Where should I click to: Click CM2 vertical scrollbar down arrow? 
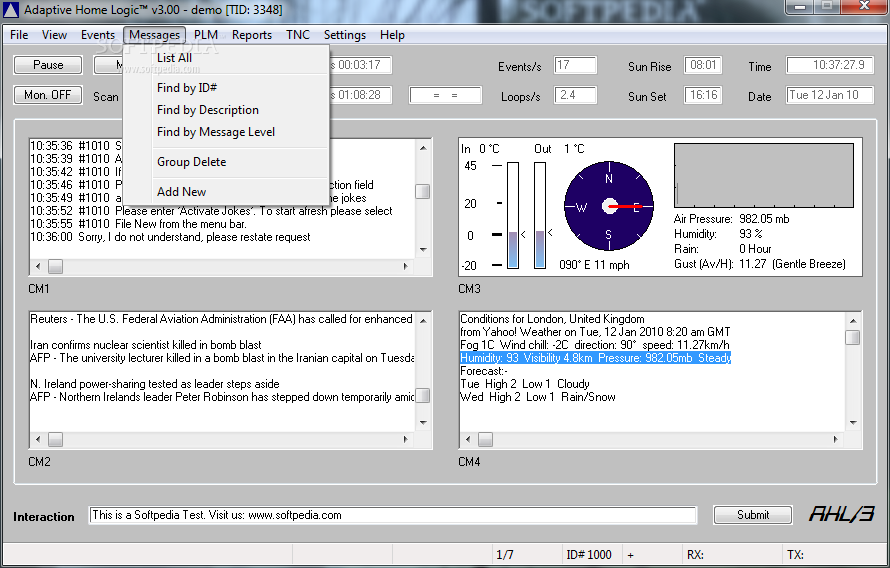423,423
